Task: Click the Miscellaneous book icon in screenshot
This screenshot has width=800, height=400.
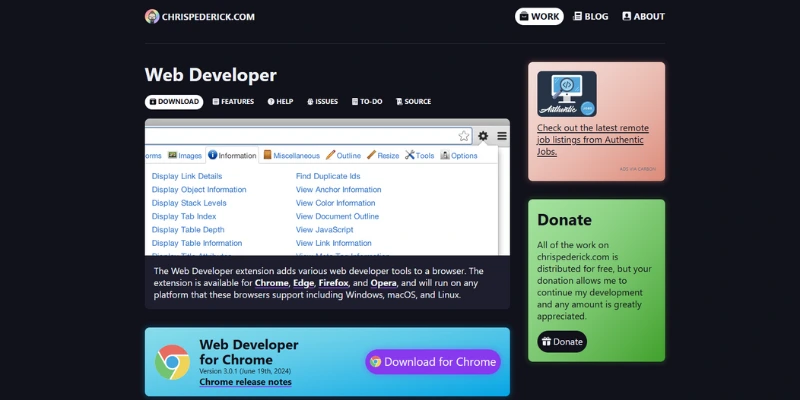Action: coord(267,155)
